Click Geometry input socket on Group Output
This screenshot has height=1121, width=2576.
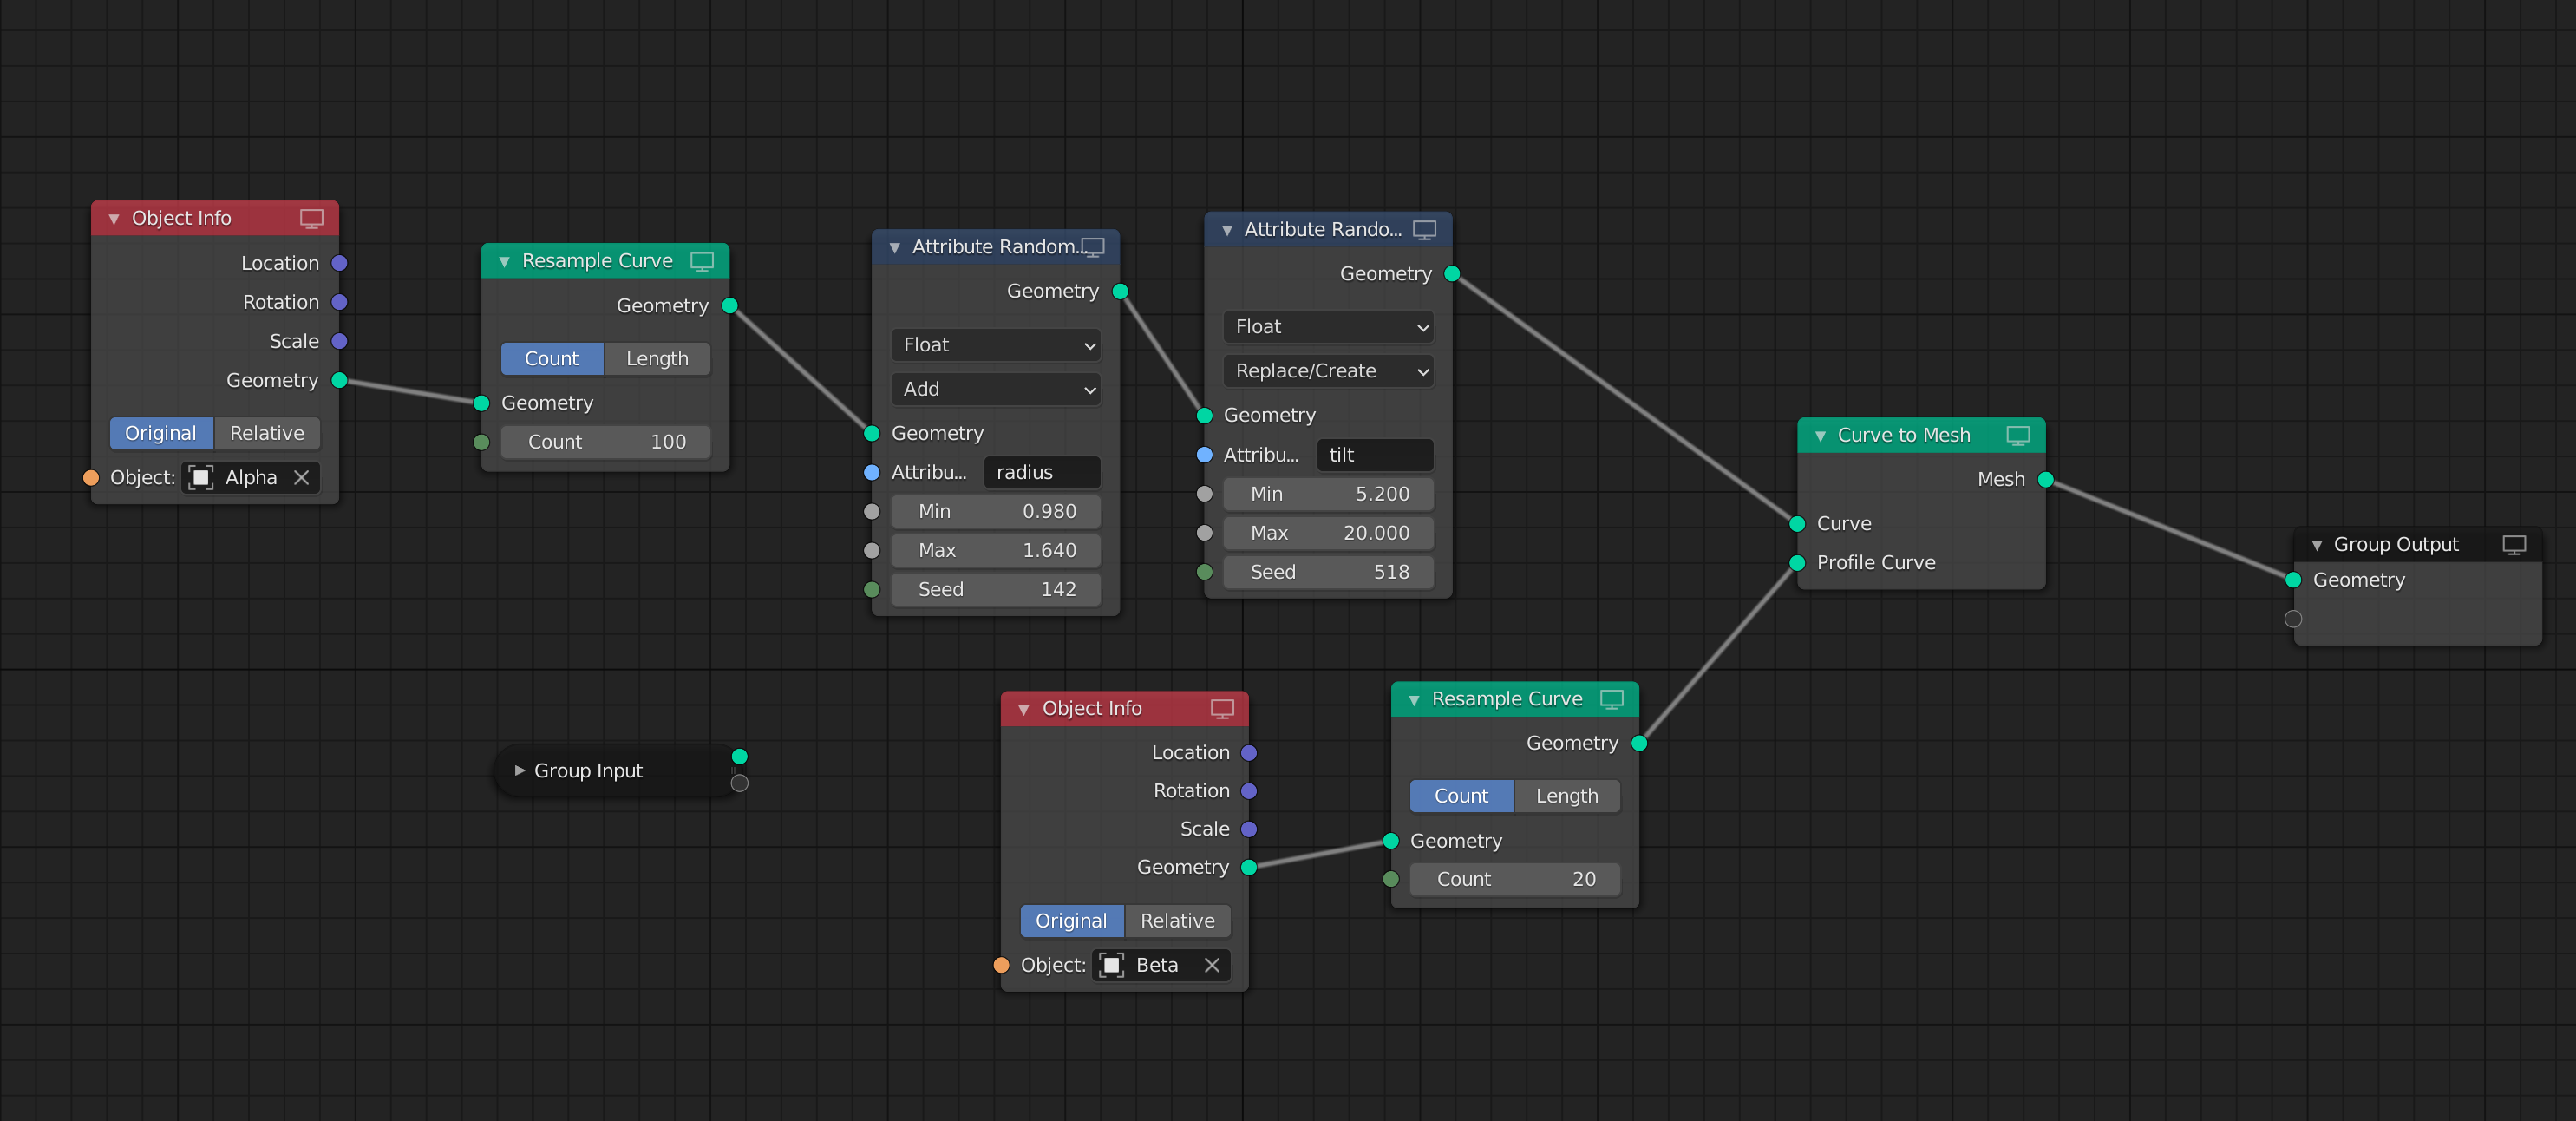pyautogui.click(x=2293, y=580)
